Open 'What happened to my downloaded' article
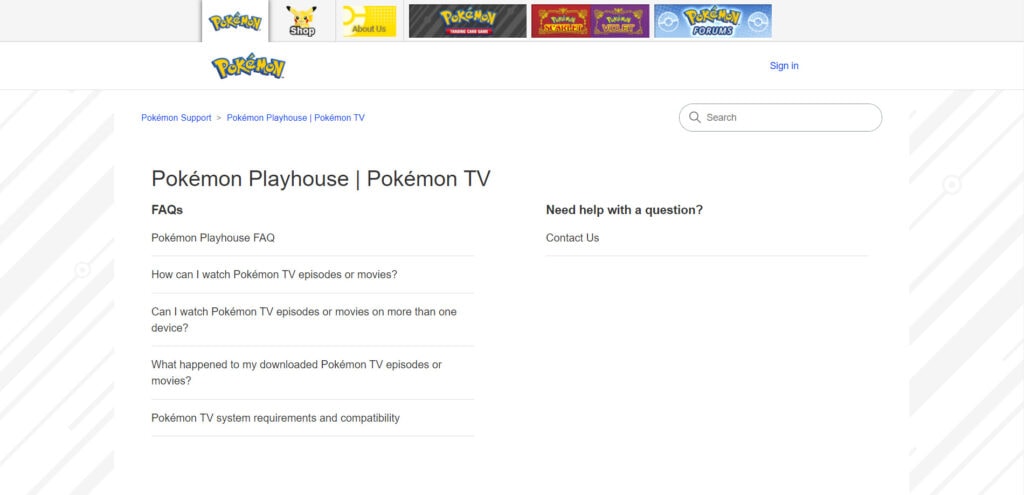The width and height of the screenshot is (1024, 495). [296, 372]
